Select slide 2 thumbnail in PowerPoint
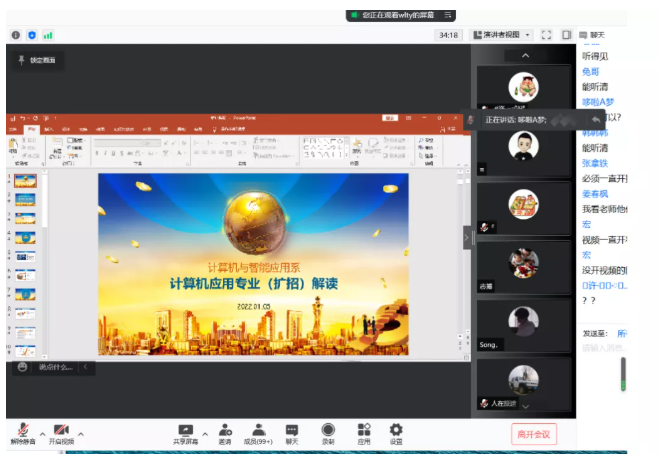Image resolution: width=659 pixels, height=467 pixels. click(25, 199)
